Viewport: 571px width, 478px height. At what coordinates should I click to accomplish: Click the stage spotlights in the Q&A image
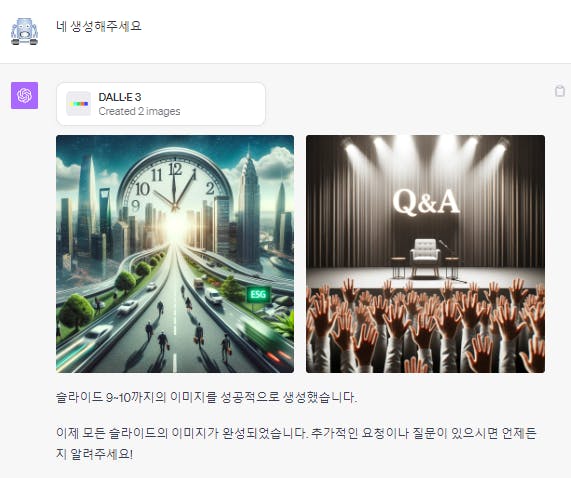[x=425, y=146]
